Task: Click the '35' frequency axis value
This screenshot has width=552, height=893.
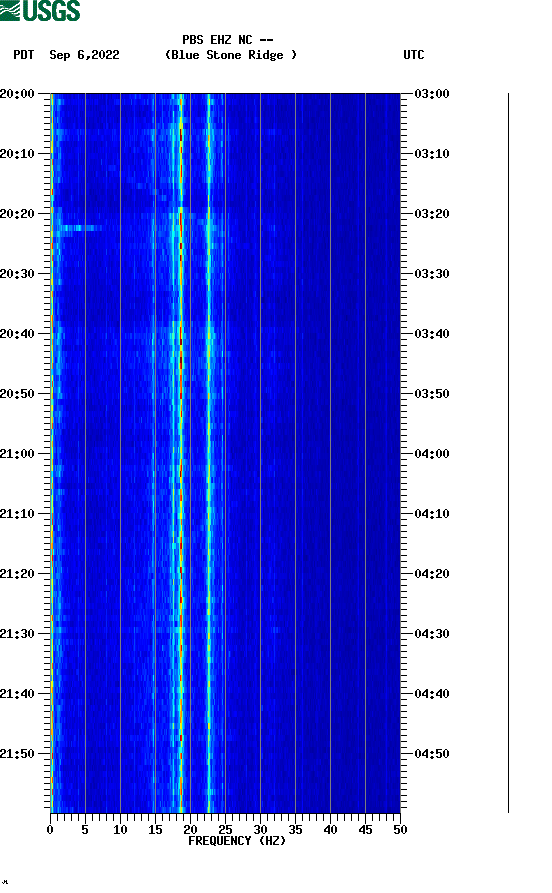Action: click(295, 830)
